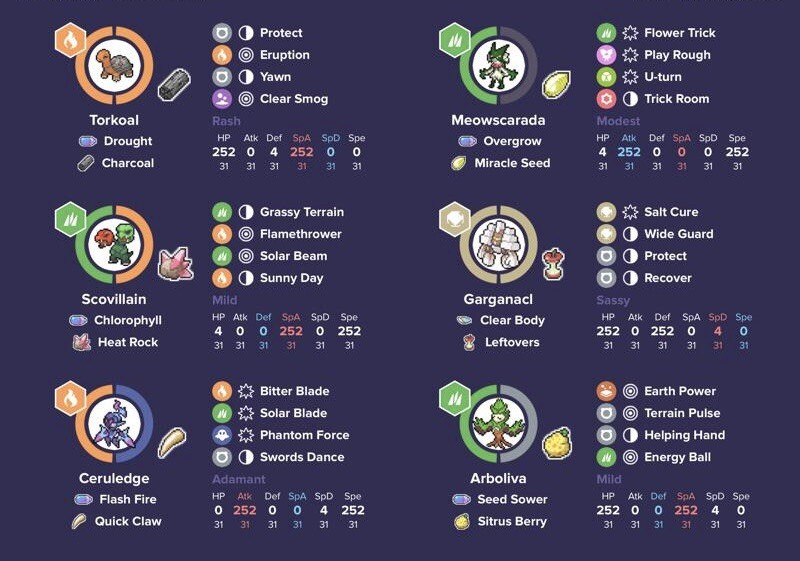Click the Quick Claw icon beside Ceruledge
800x561 pixels.
[x=174, y=442]
